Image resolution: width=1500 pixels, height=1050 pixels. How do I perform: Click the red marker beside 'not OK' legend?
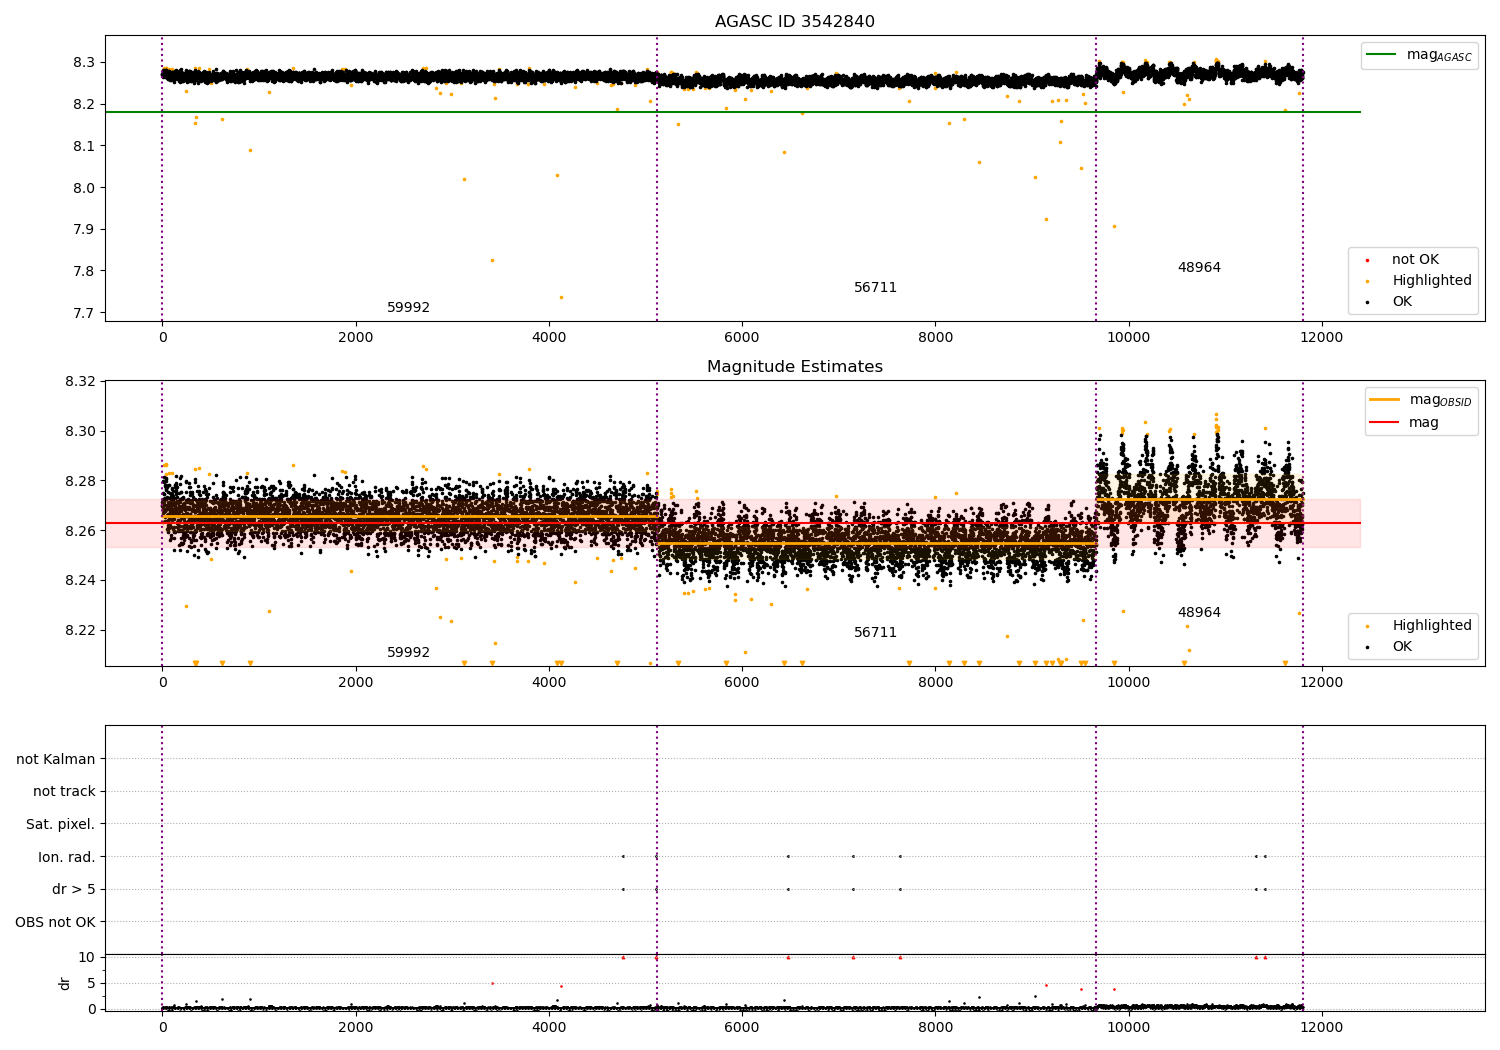tap(1367, 260)
